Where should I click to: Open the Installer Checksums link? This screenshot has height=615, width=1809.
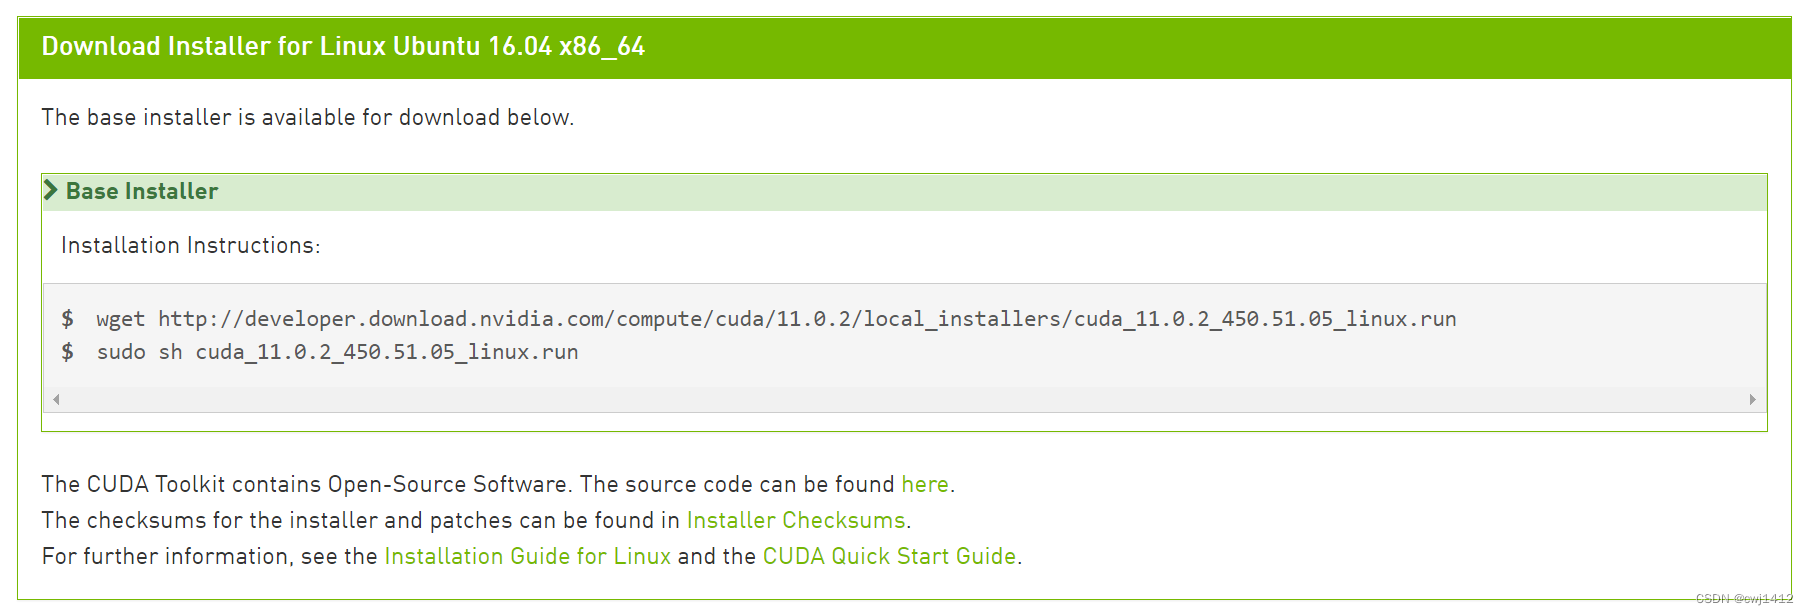(x=796, y=520)
